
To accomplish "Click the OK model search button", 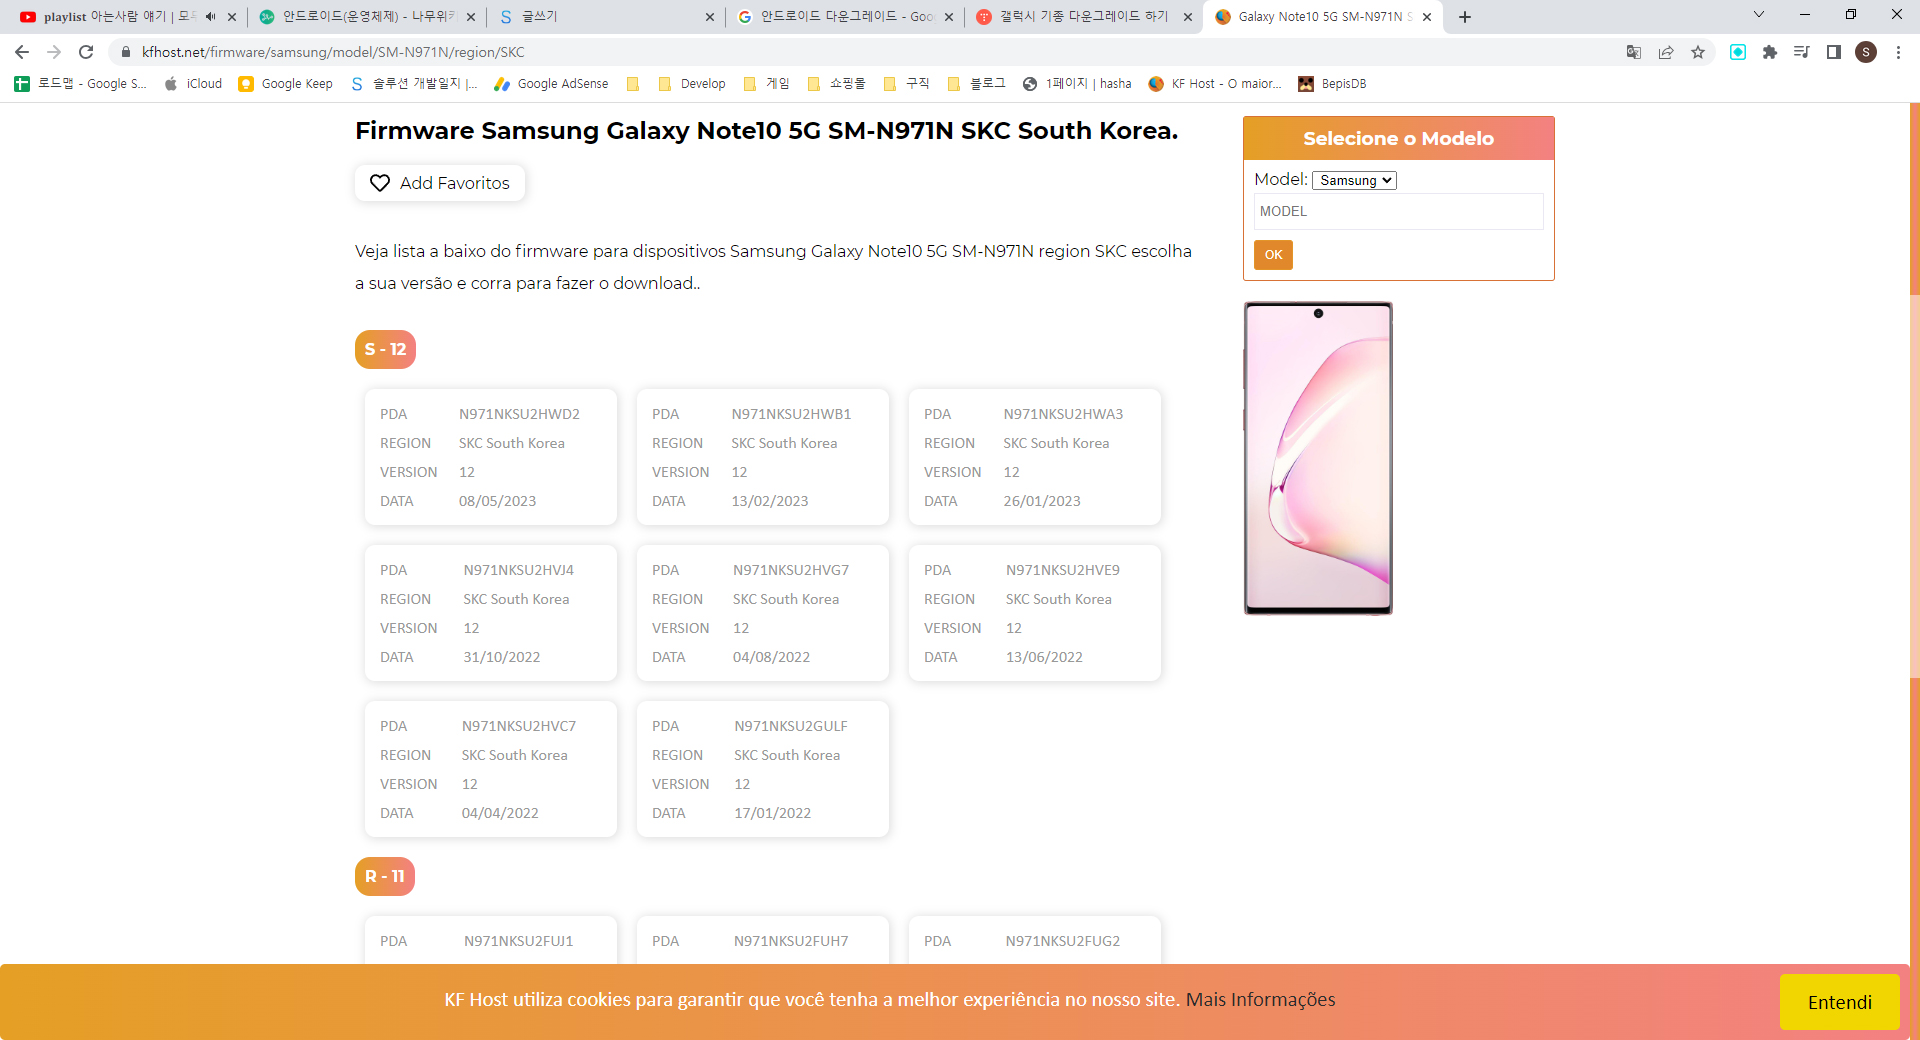I will pos(1273,255).
